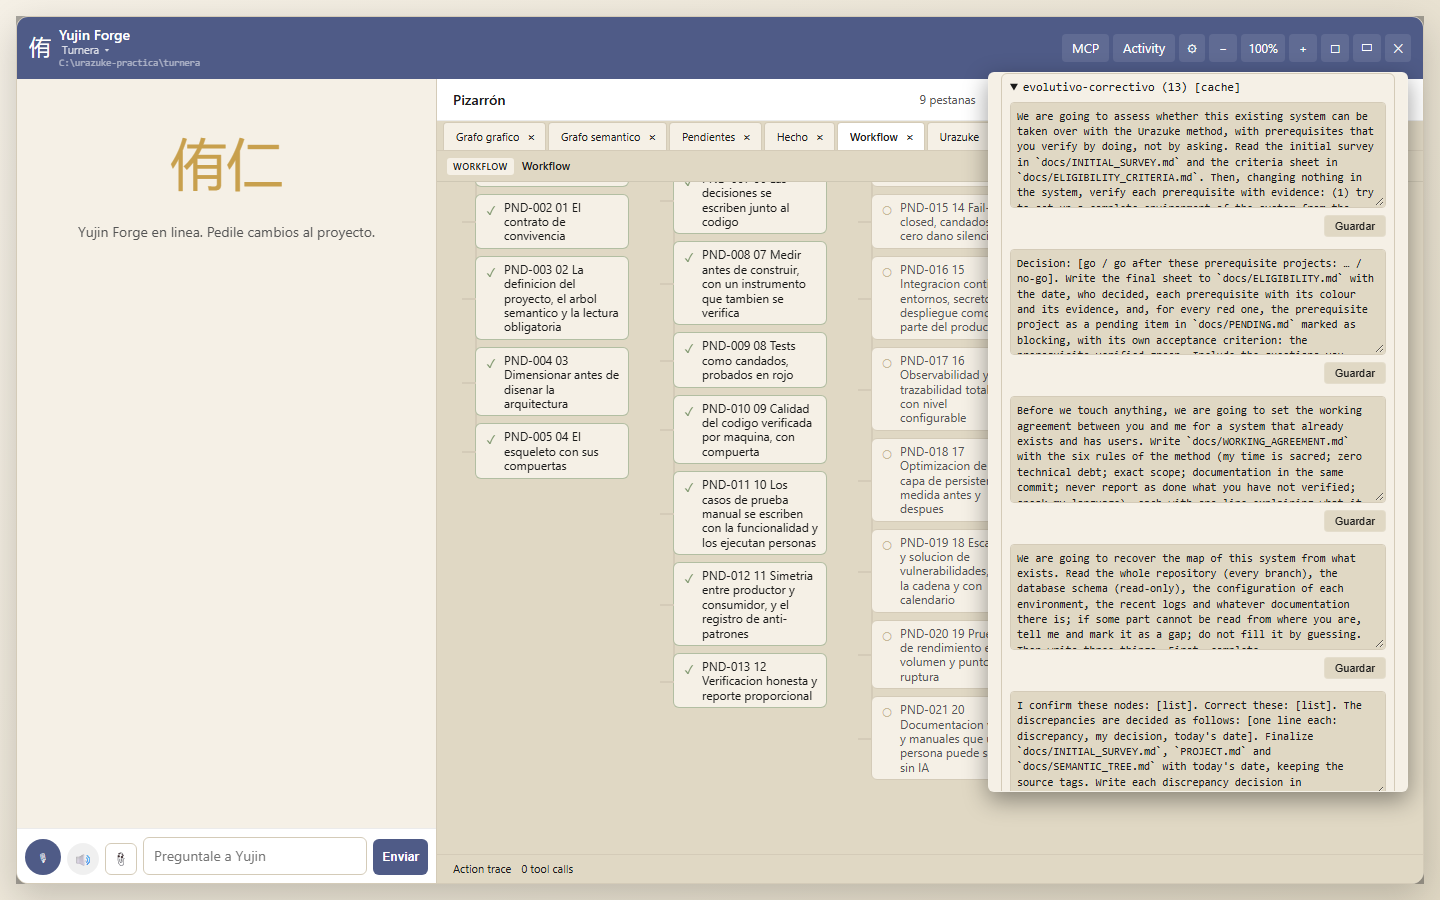
Task: Click Guardar under the 'Decision: go / go after' prompt
Action: pos(1355,373)
